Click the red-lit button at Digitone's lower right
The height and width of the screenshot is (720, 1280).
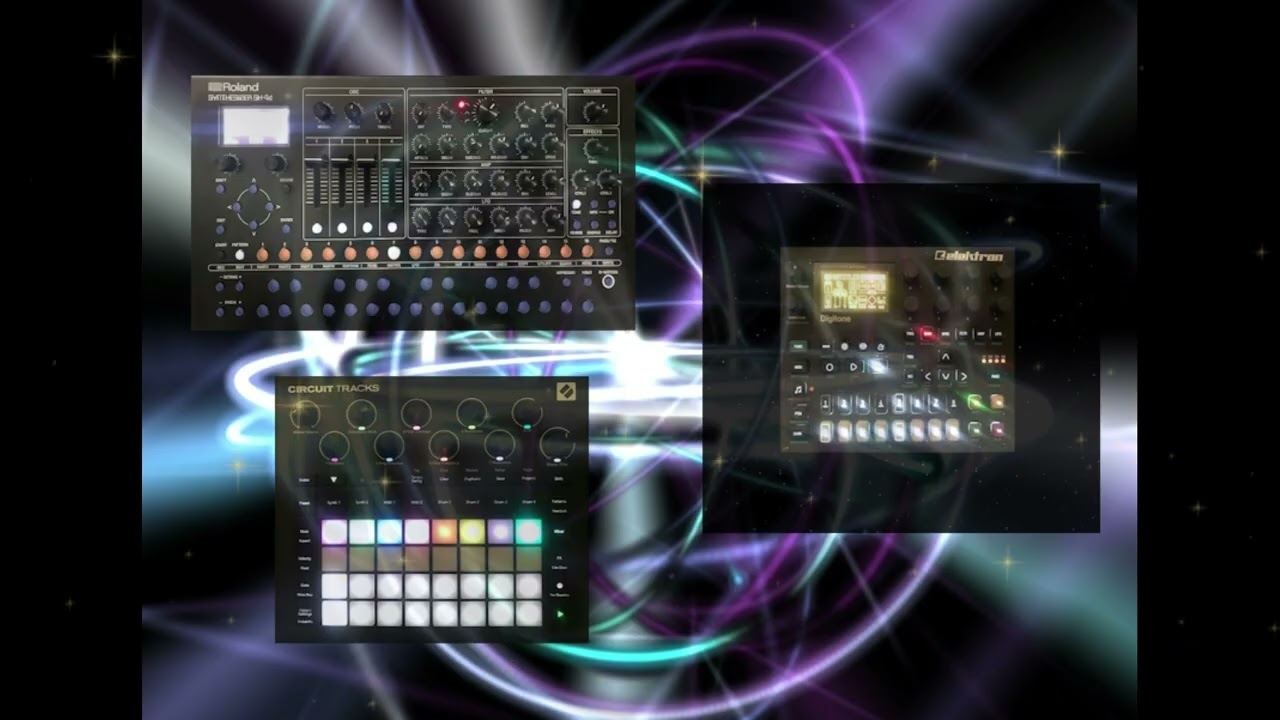[x=997, y=429]
